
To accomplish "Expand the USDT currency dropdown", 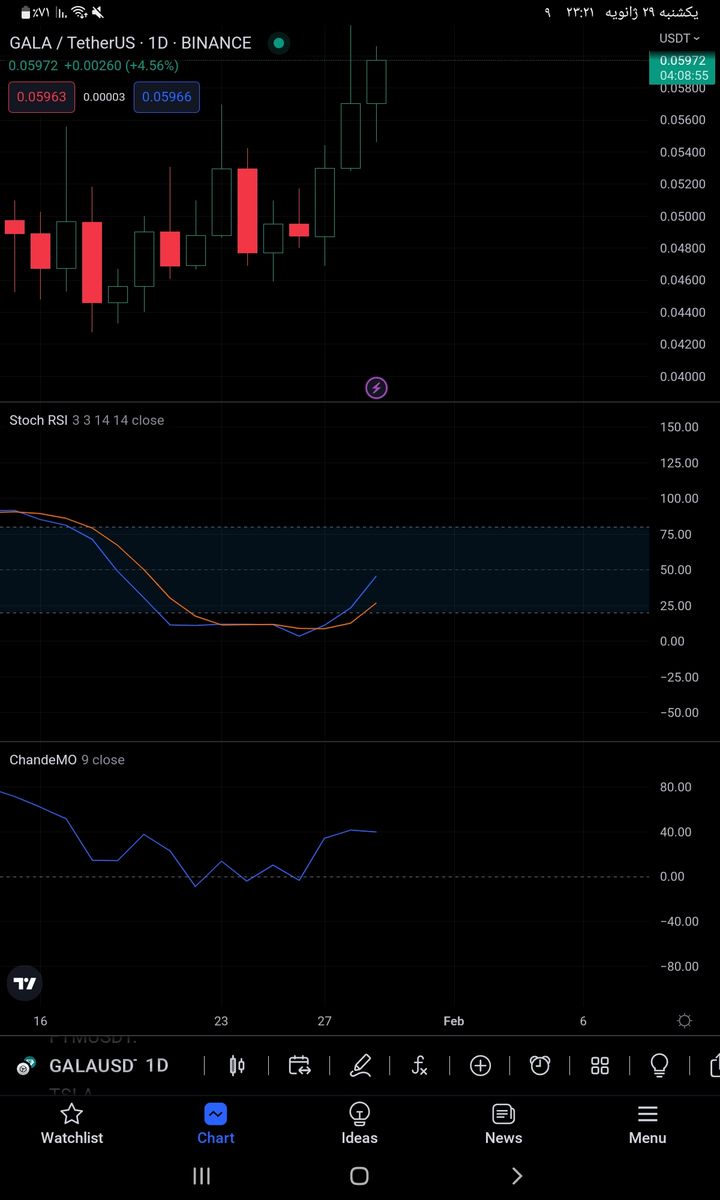I will coord(679,38).
